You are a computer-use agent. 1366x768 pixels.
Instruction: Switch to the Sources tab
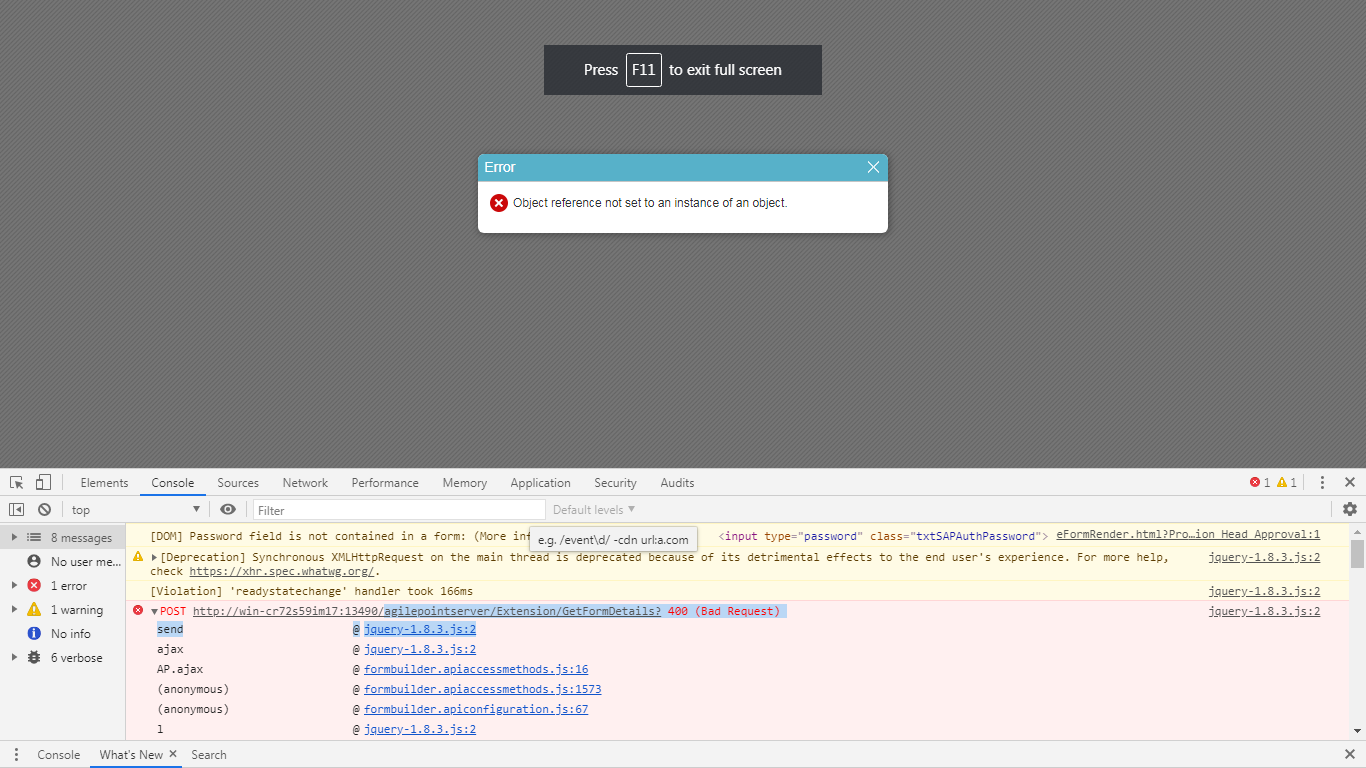pos(238,482)
